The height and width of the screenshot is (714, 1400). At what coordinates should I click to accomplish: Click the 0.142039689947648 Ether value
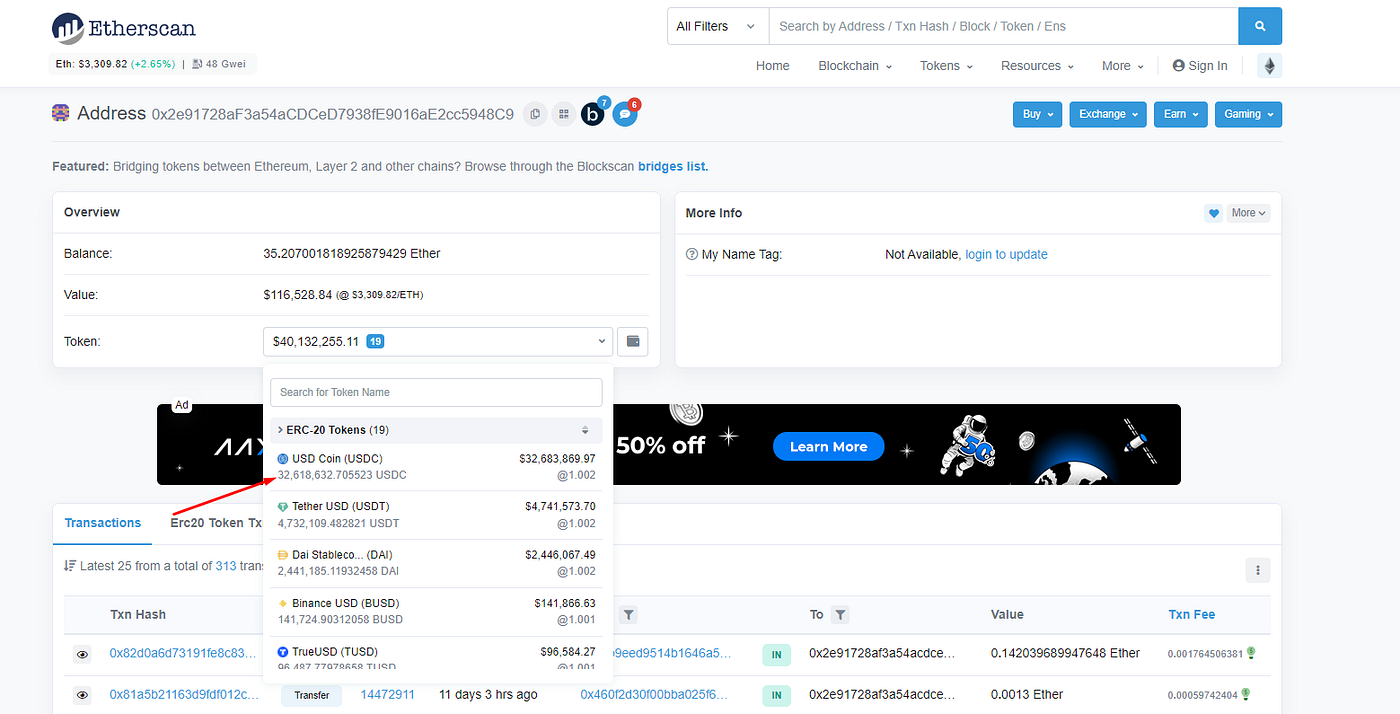(1065, 653)
